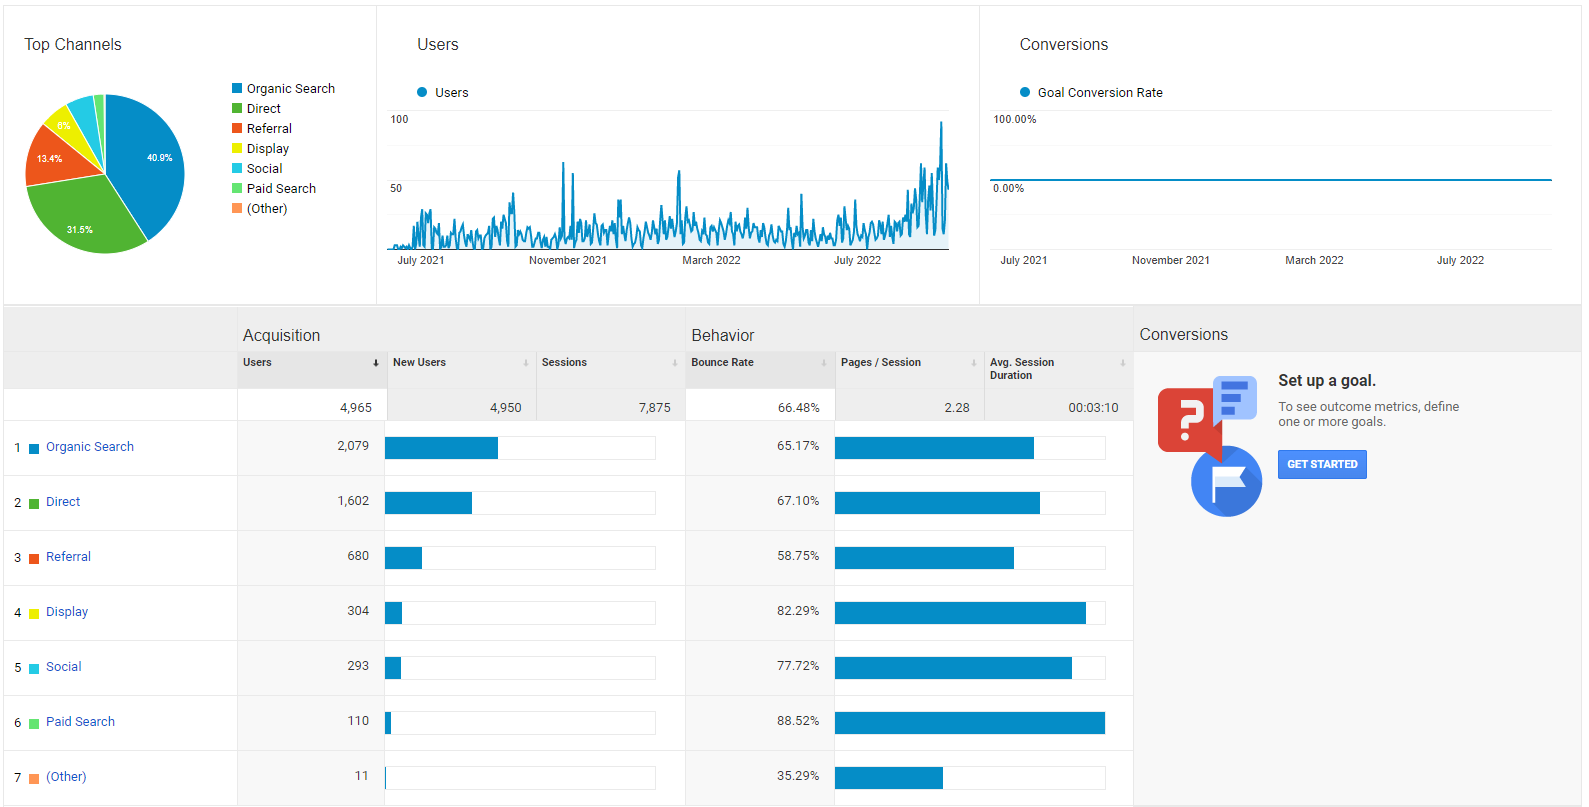Click the Bounce Rate column header
The width and height of the screenshot is (1589, 807).
point(722,363)
